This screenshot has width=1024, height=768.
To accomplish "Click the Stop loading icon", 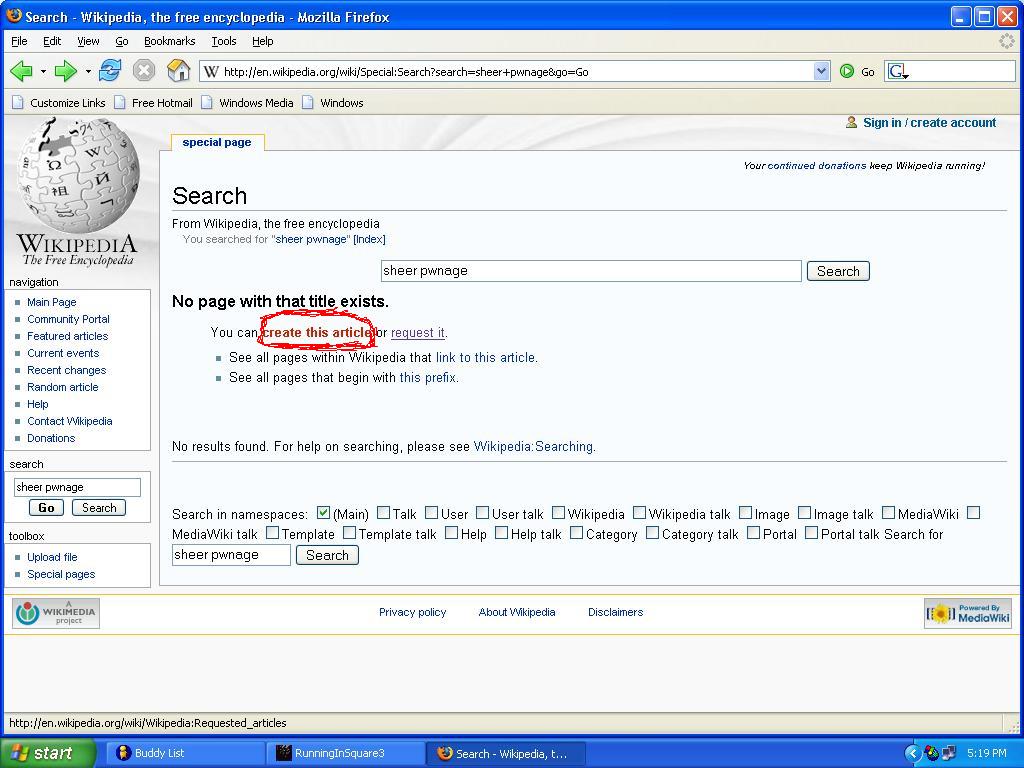I will [x=144, y=71].
